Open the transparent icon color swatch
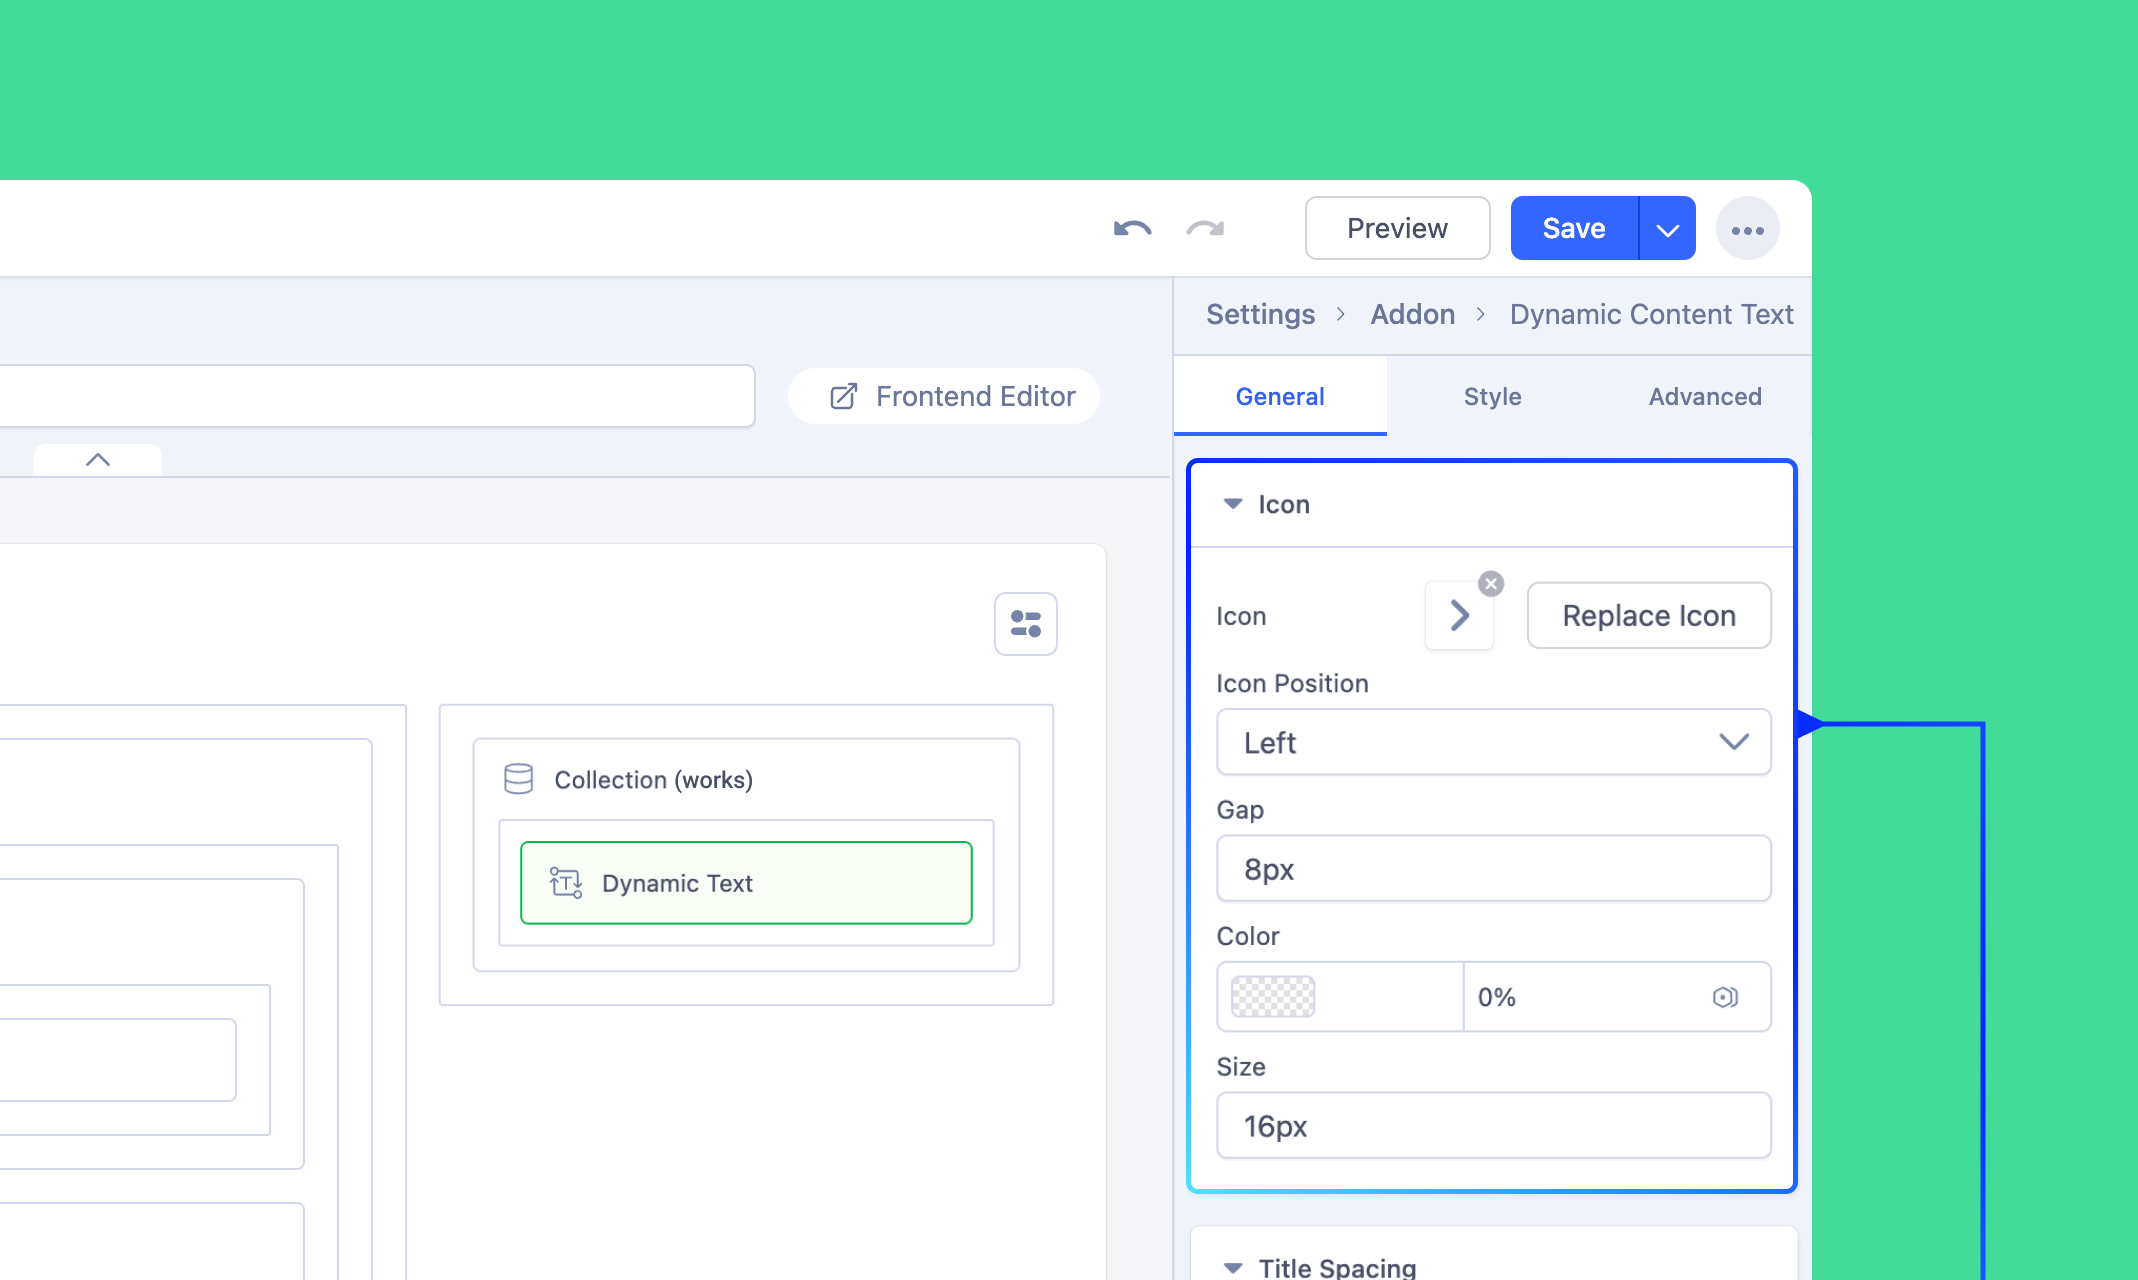This screenshot has width=2138, height=1280. (x=1272, y=997)
